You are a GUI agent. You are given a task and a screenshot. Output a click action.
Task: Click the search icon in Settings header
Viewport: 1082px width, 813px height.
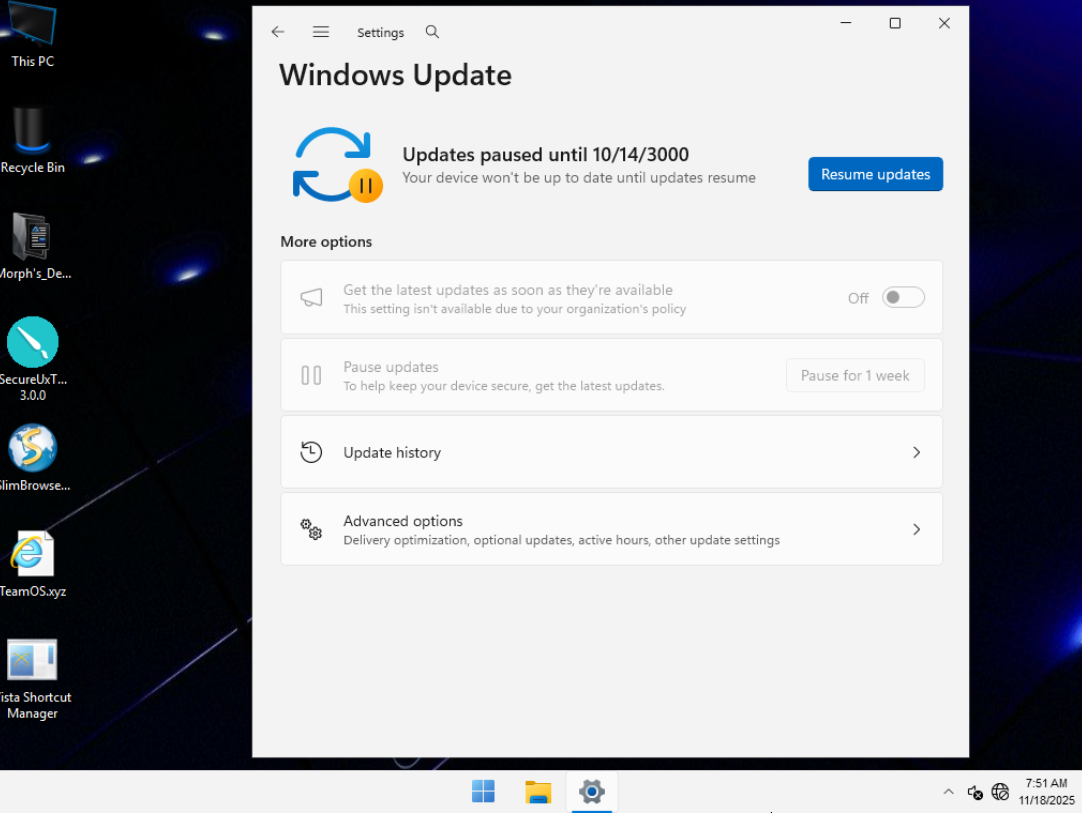click(x=432, y=32)
